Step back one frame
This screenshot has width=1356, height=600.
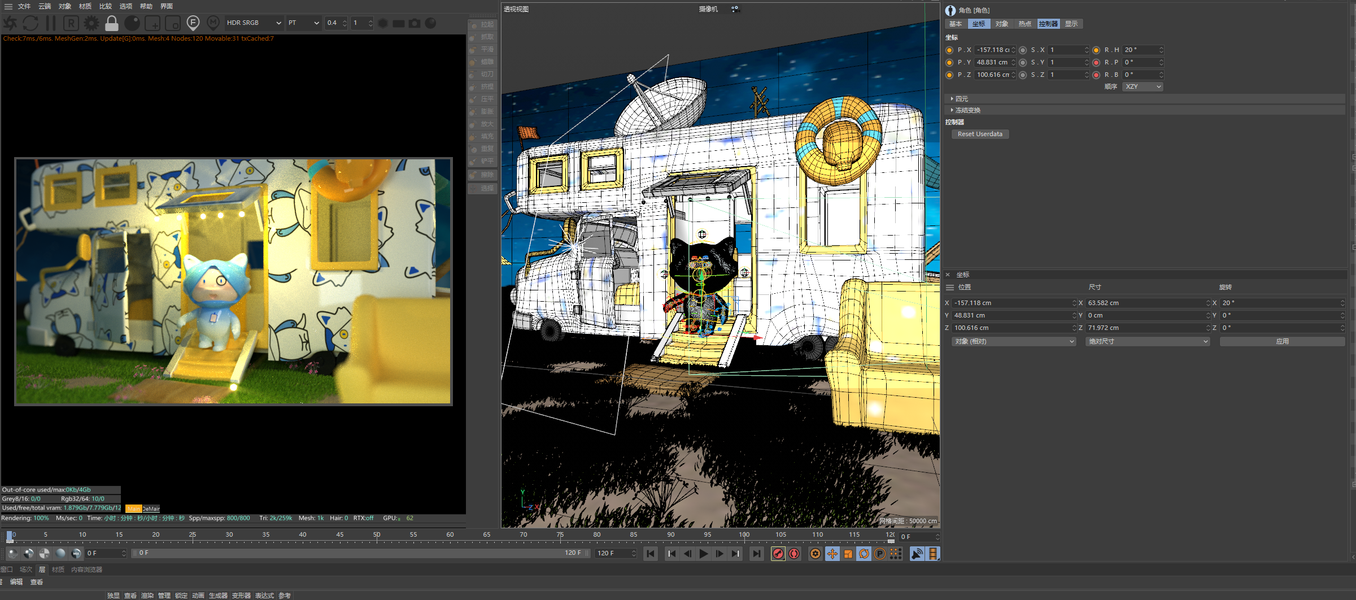(688, 553)
